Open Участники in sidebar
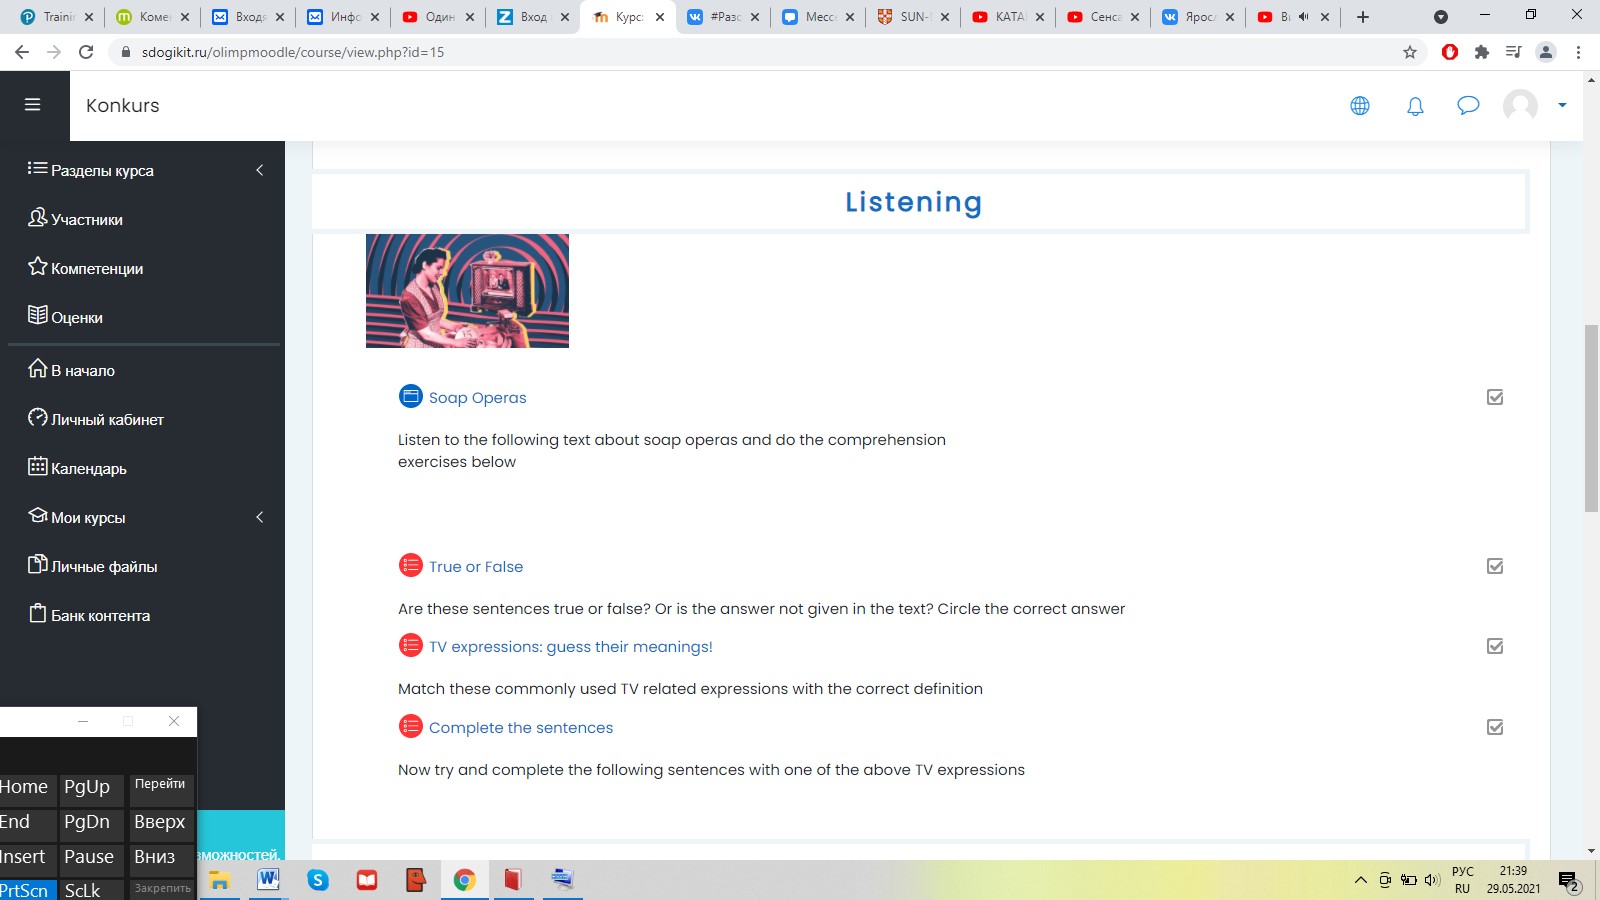This screenshot has width=1600, height=900. (86, 219)
